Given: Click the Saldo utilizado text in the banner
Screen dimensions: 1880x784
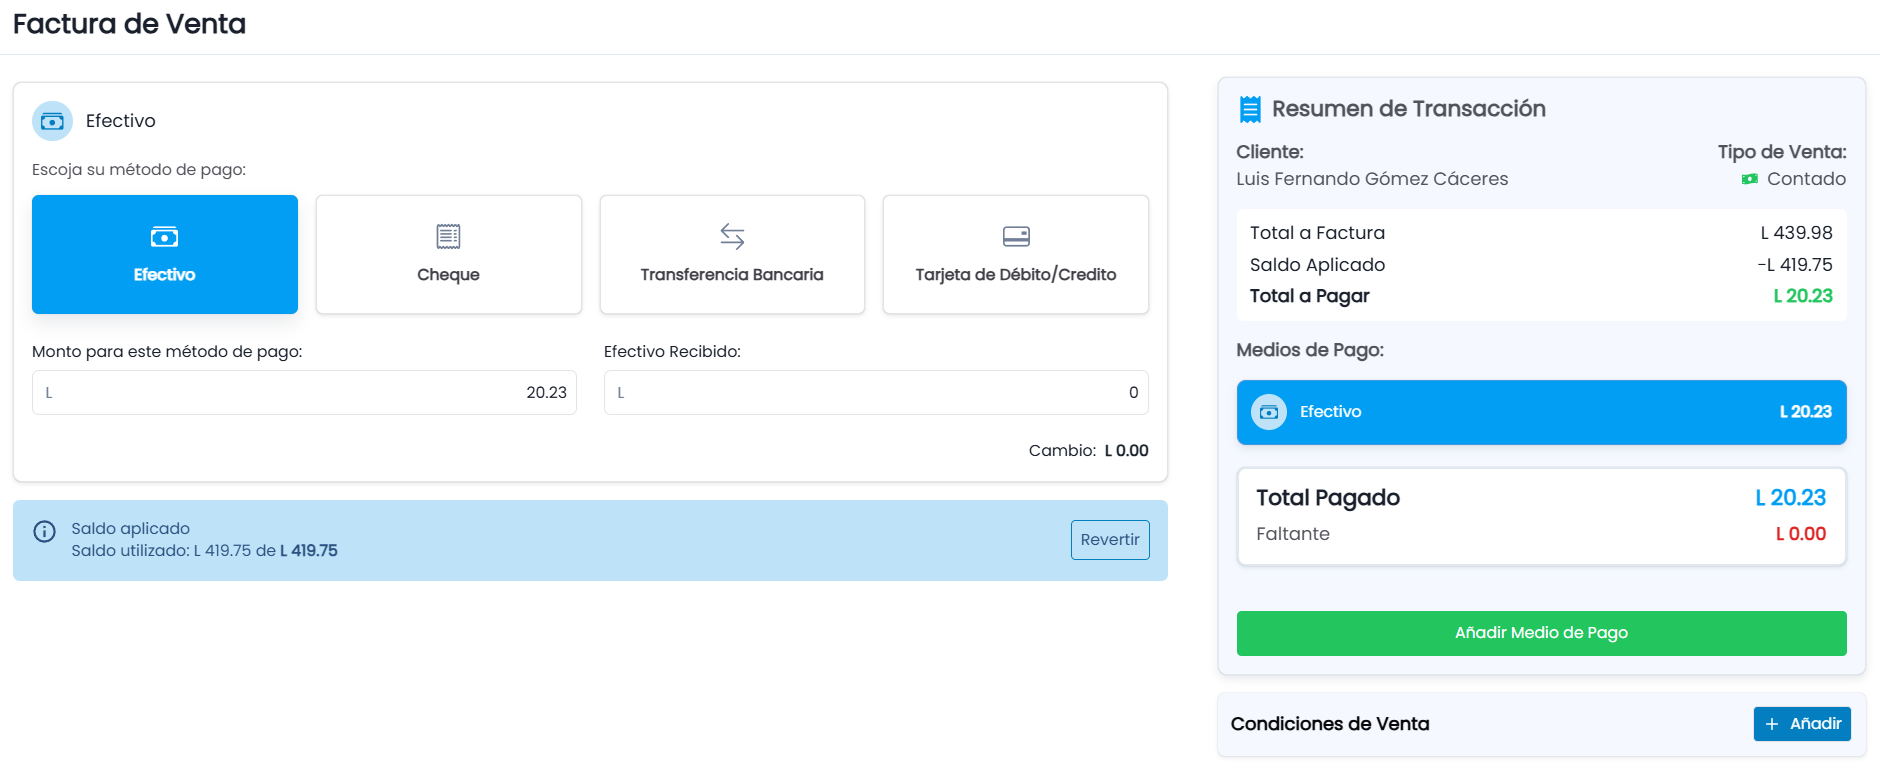Looking at the screenshot, I should tap(204, 551).
